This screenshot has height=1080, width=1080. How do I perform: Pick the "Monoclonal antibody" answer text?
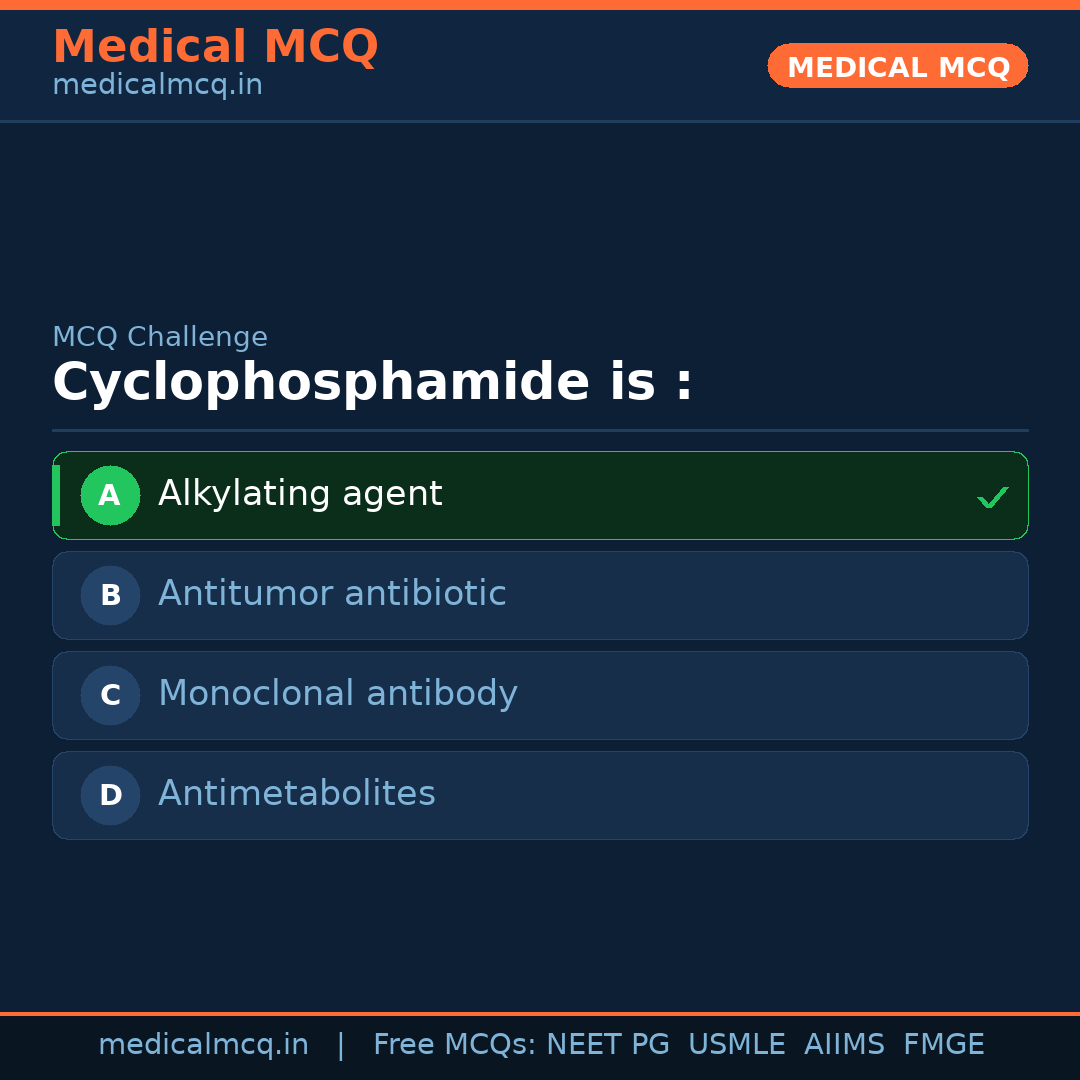(338, 694)
